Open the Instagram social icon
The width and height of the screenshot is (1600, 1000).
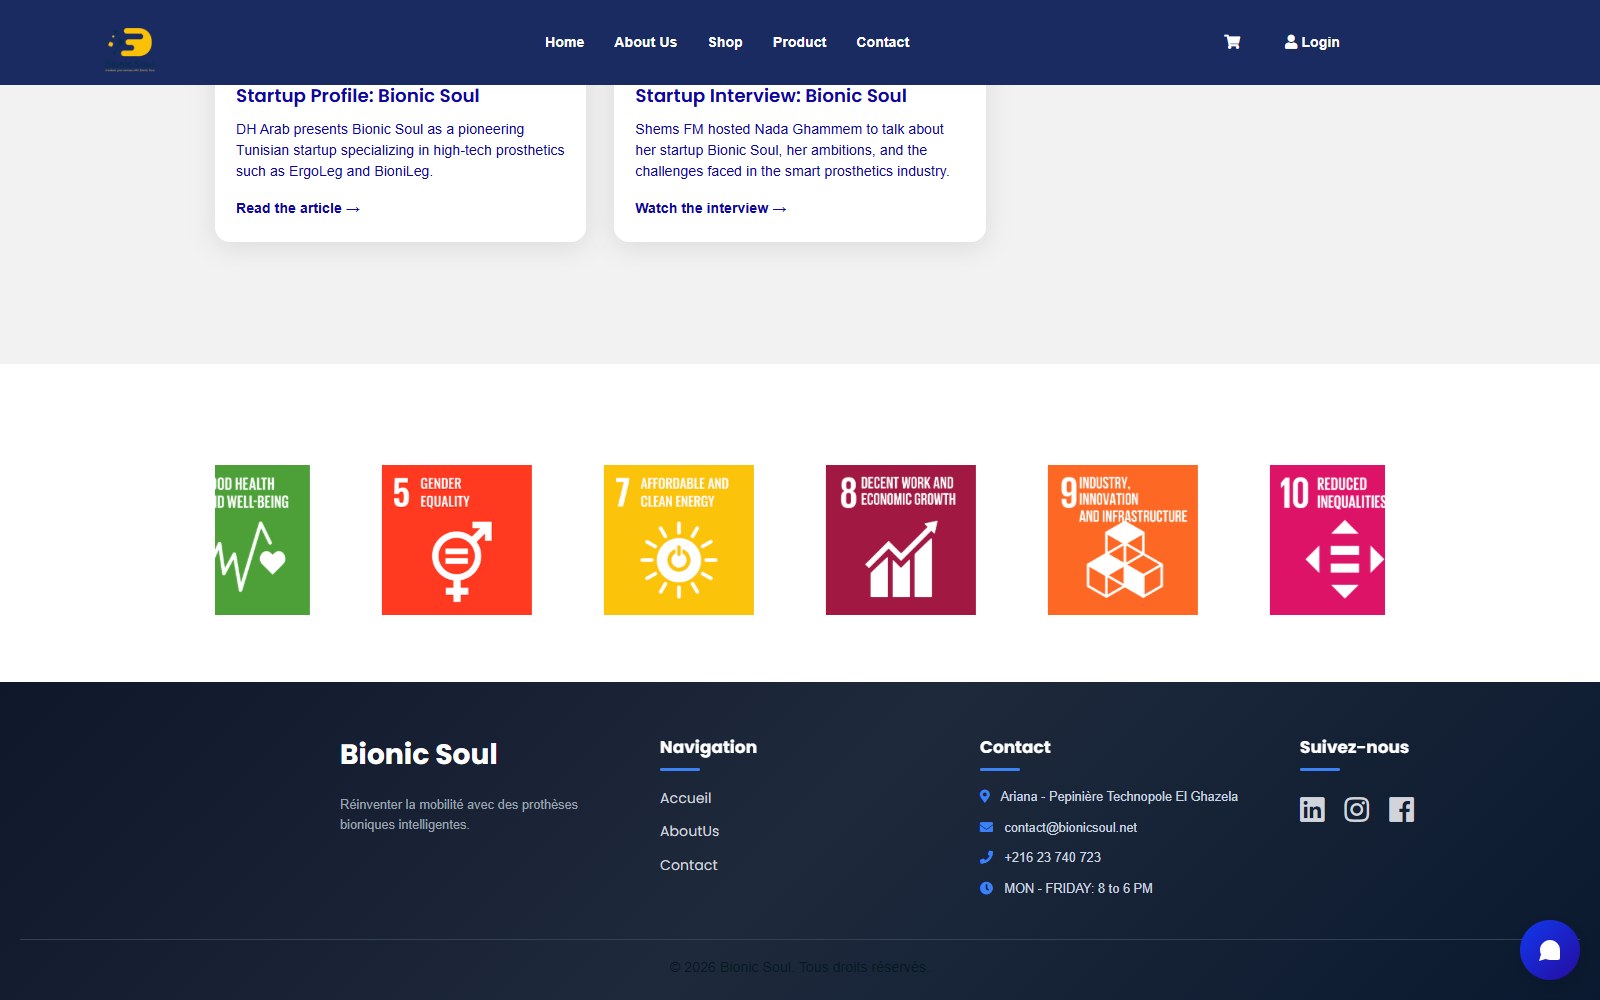tap(1357, 809)
